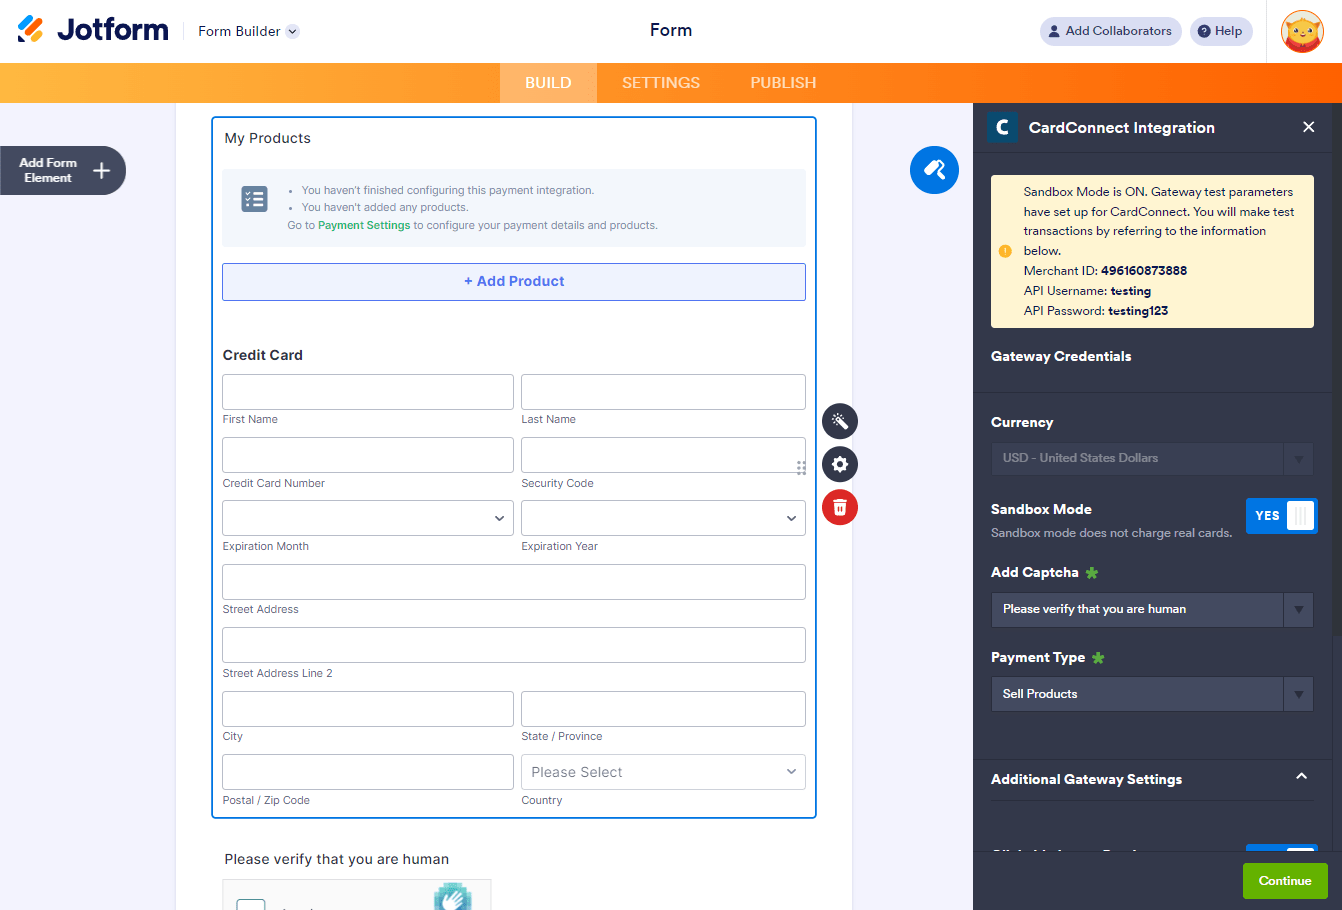Click the Postal / Zip Code field
This screenshot has height=910, width=1342.
[x=368, y=772]
